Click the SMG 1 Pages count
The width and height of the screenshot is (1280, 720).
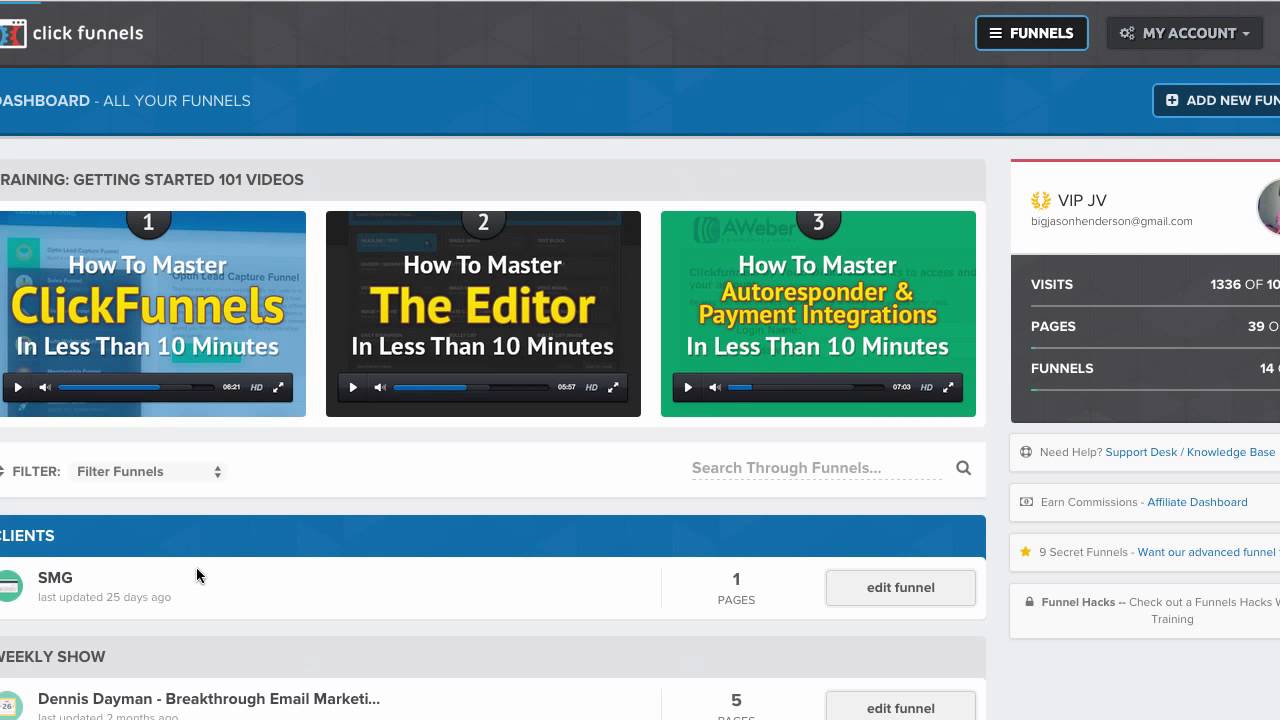click(736, 588)
